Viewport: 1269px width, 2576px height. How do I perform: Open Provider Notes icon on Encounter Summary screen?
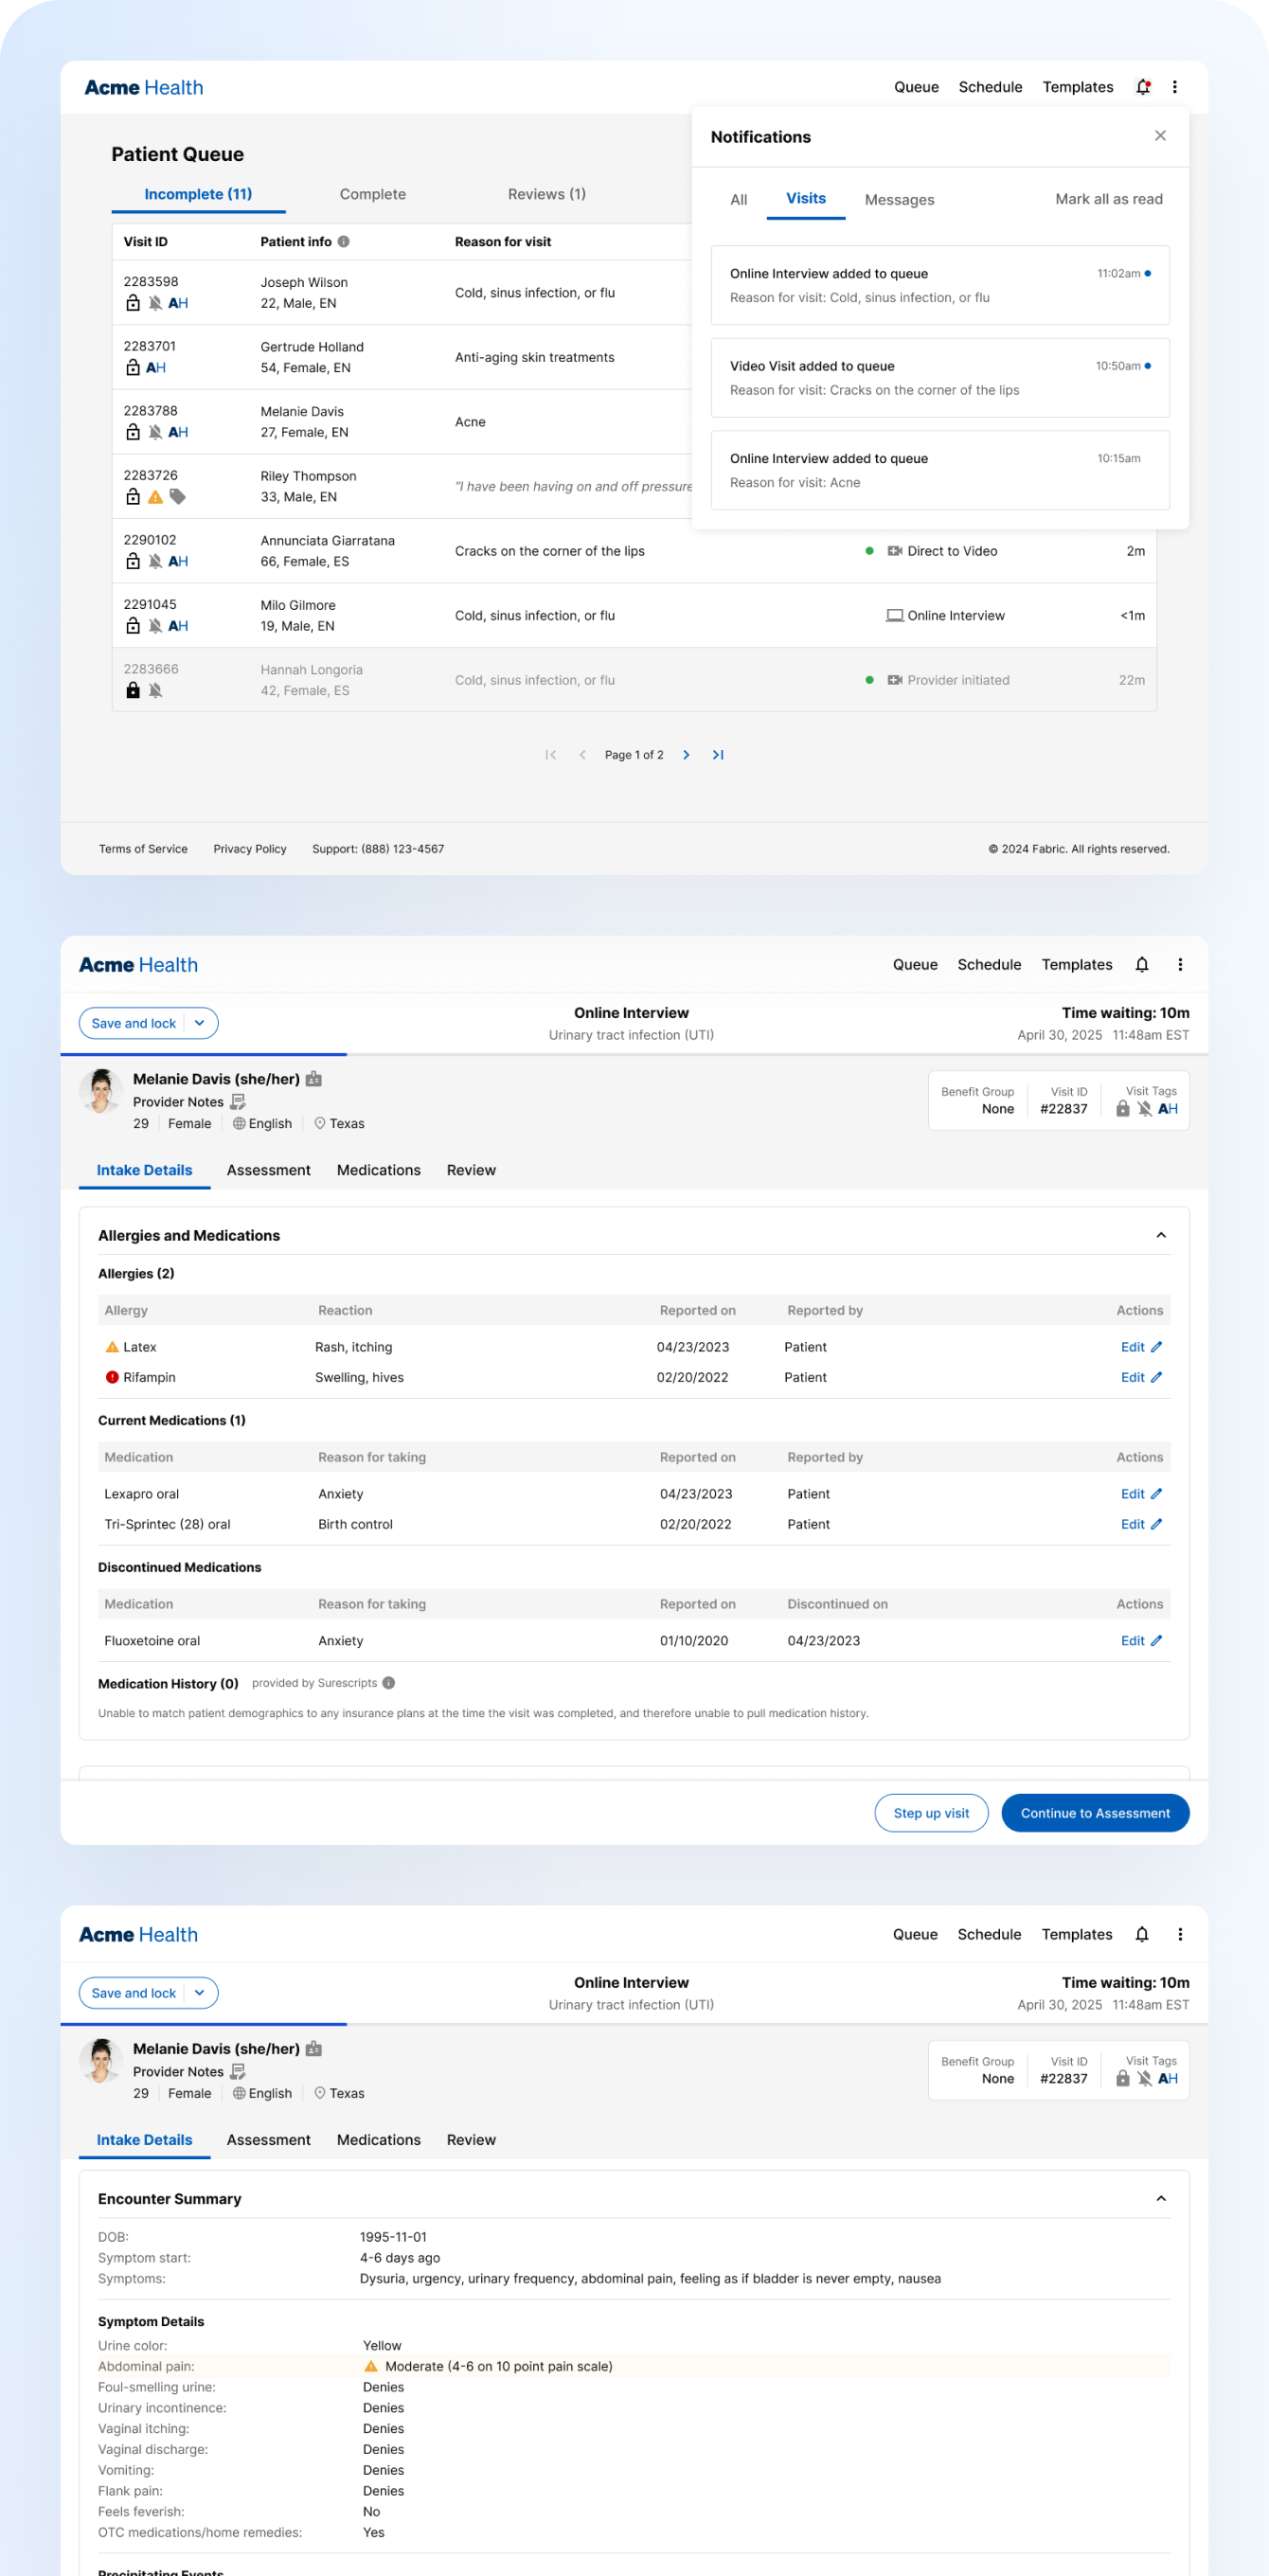[238, 2072]
